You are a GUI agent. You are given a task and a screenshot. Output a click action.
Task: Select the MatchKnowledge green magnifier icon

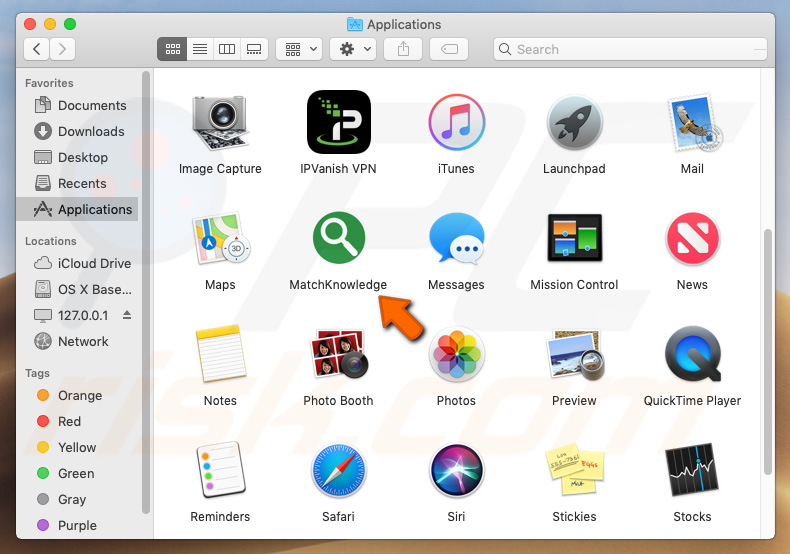tap(339, 237)
